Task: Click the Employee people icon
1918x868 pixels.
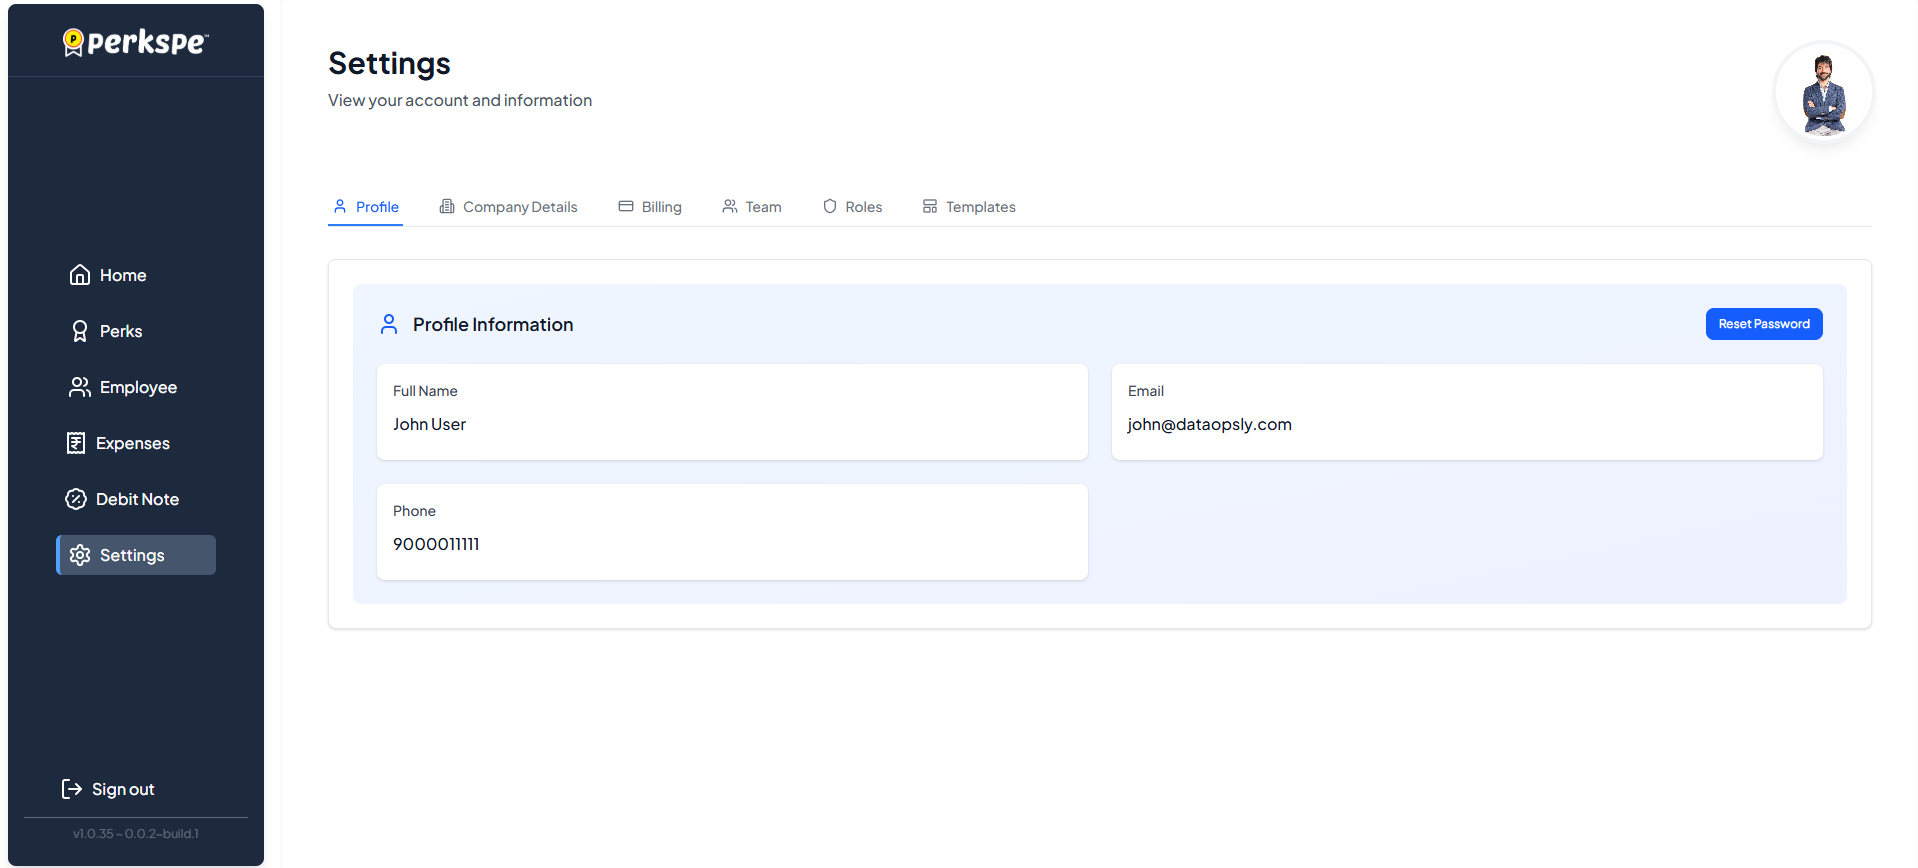Action: [x=80, y=387]
